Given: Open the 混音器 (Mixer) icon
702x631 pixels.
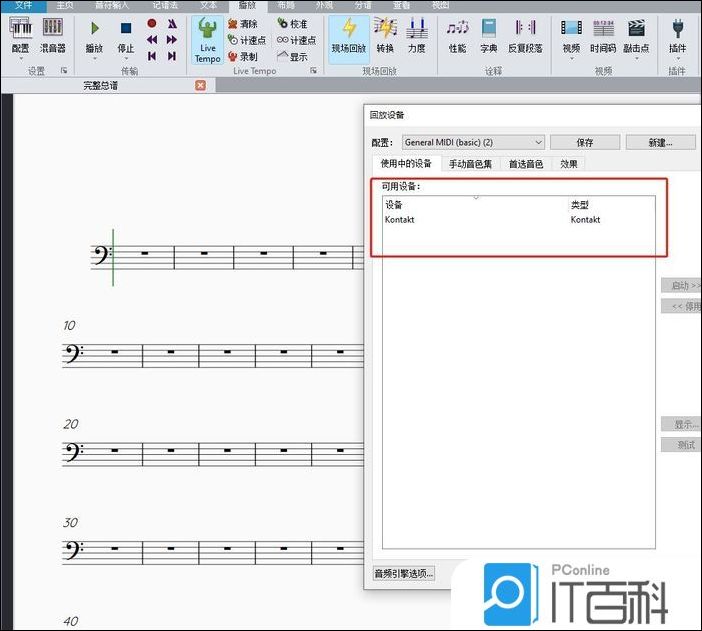Looking at the screenshot, I should (x=52, y=35).
